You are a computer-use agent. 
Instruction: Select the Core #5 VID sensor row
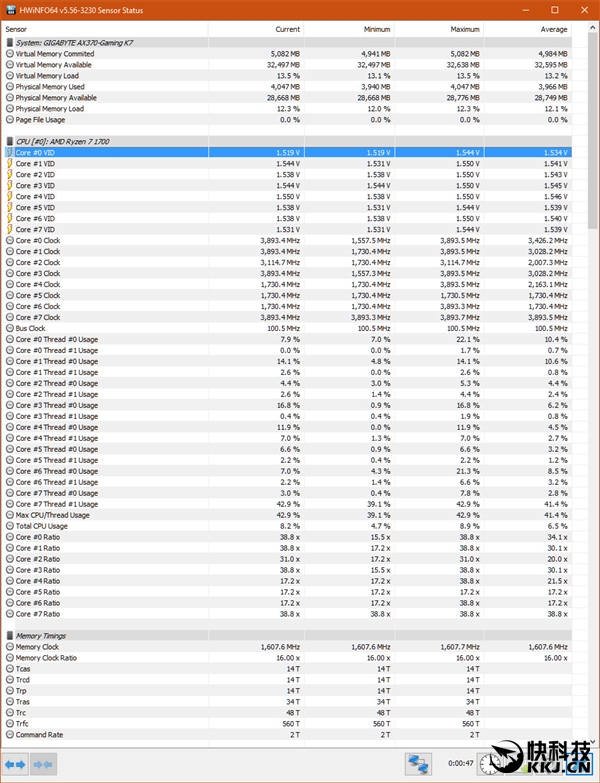point(287,207)
